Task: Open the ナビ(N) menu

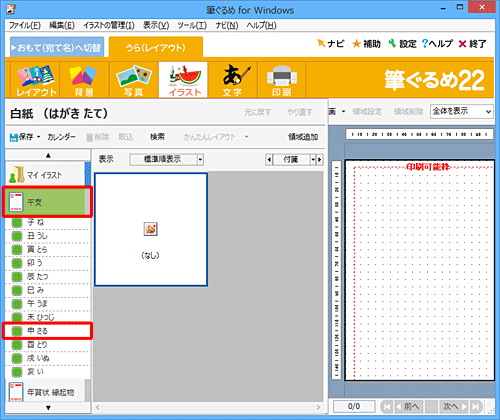Action: pos(227,25)
